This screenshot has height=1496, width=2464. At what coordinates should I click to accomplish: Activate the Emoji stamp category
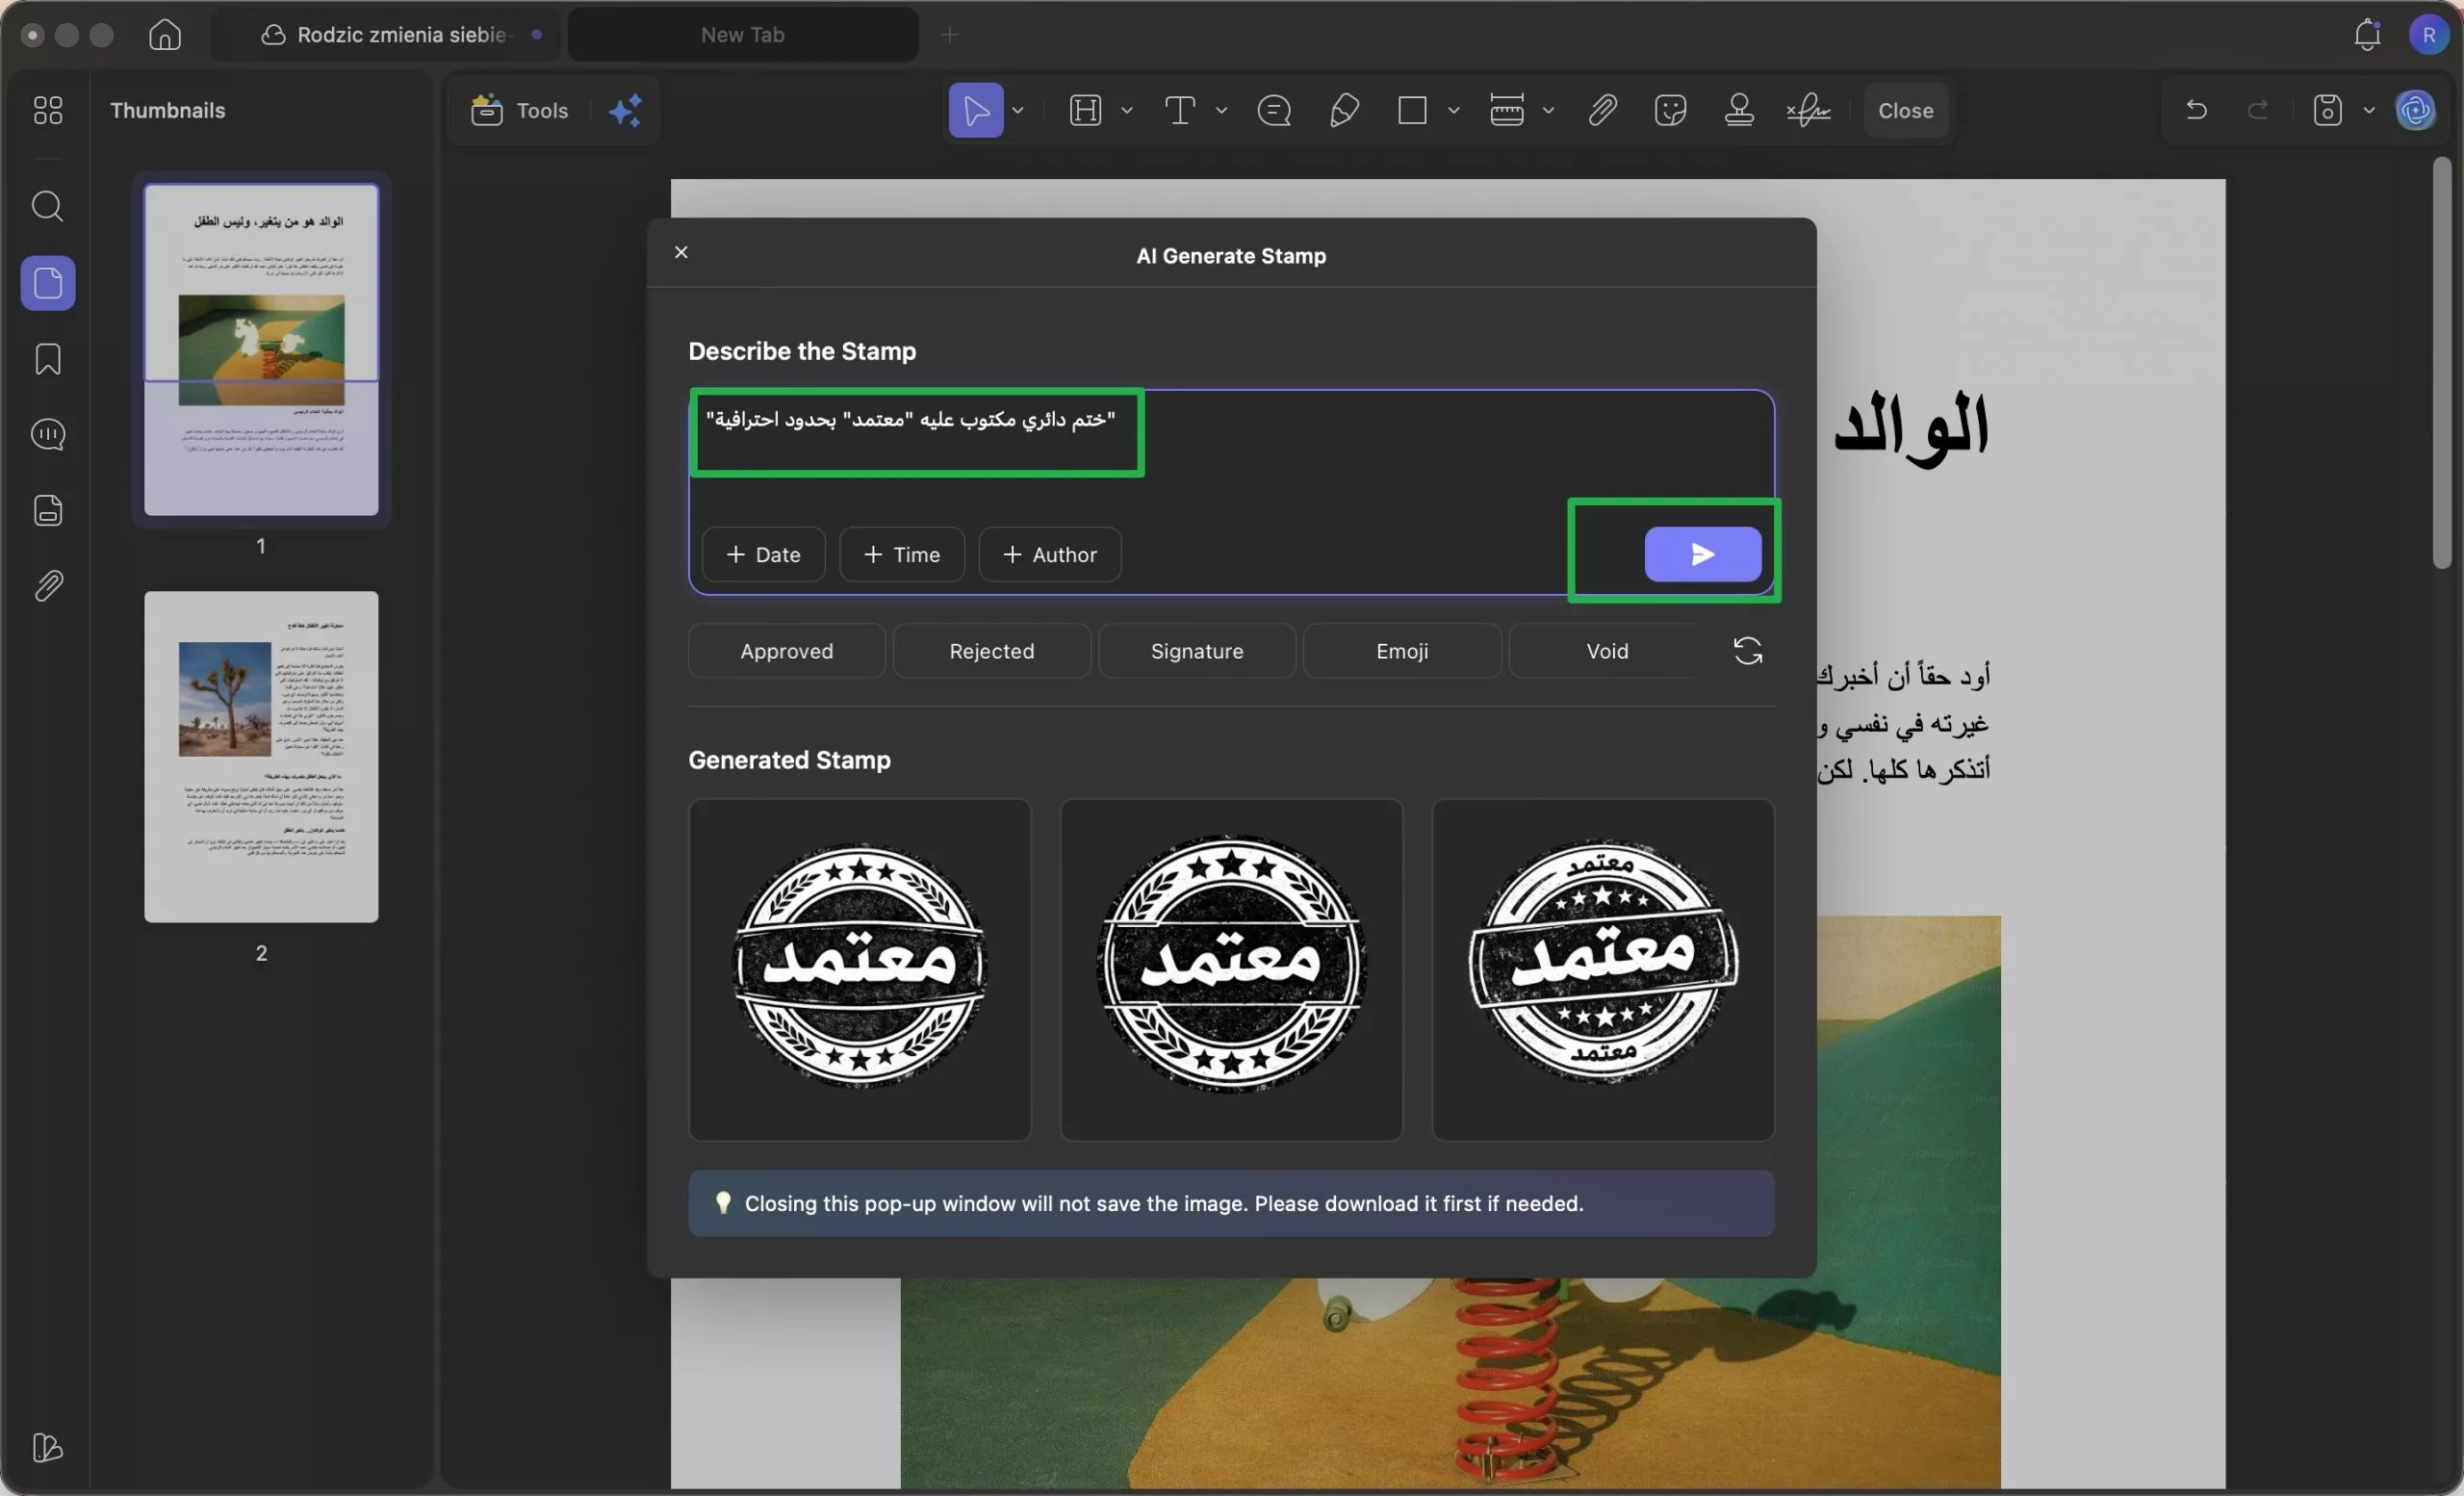(x=1401, y=650)
